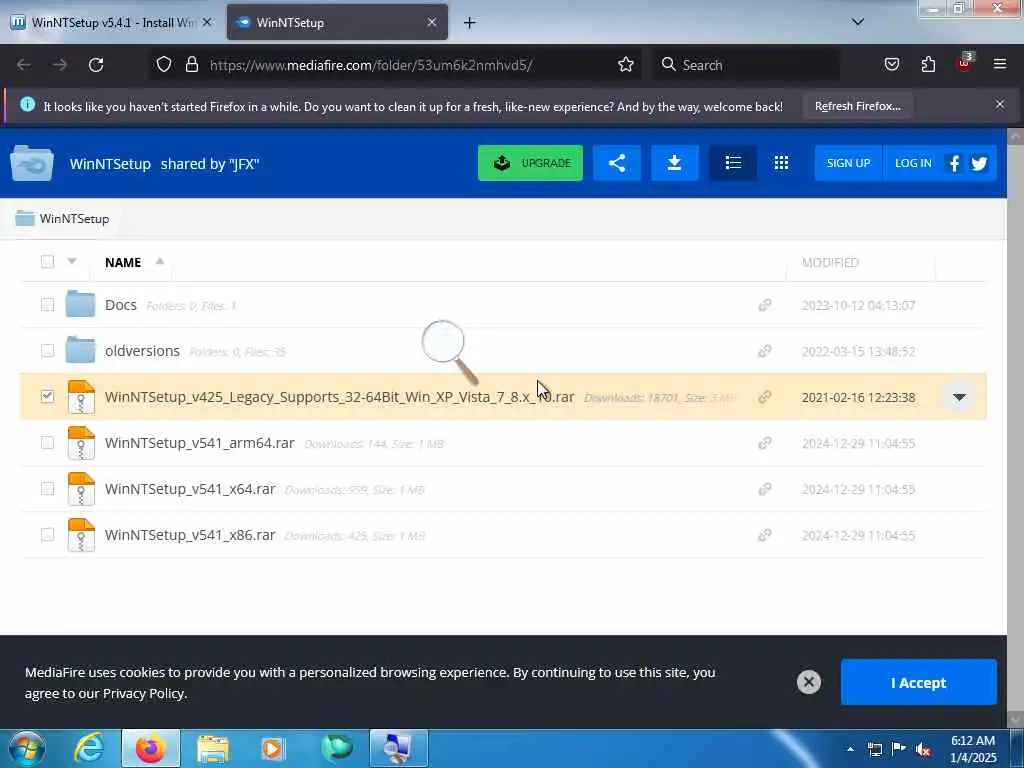Open WinNTSetup_v541_x64.rar file name
This screenshot has height=768, width=1024.
tap(190, 489)
